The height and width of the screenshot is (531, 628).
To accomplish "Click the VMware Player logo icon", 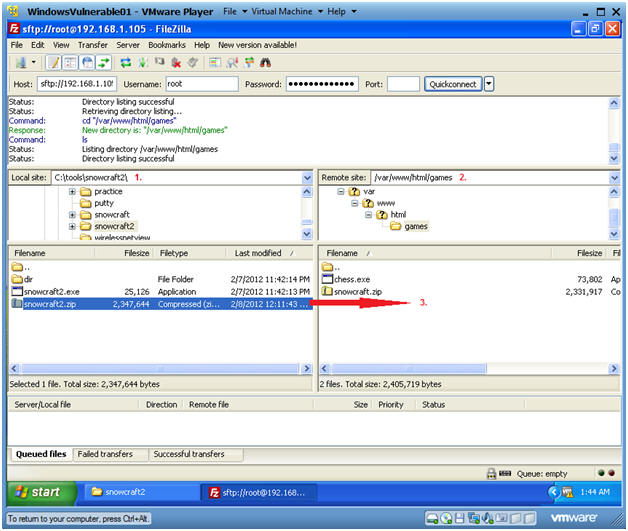I will [13, 11].
